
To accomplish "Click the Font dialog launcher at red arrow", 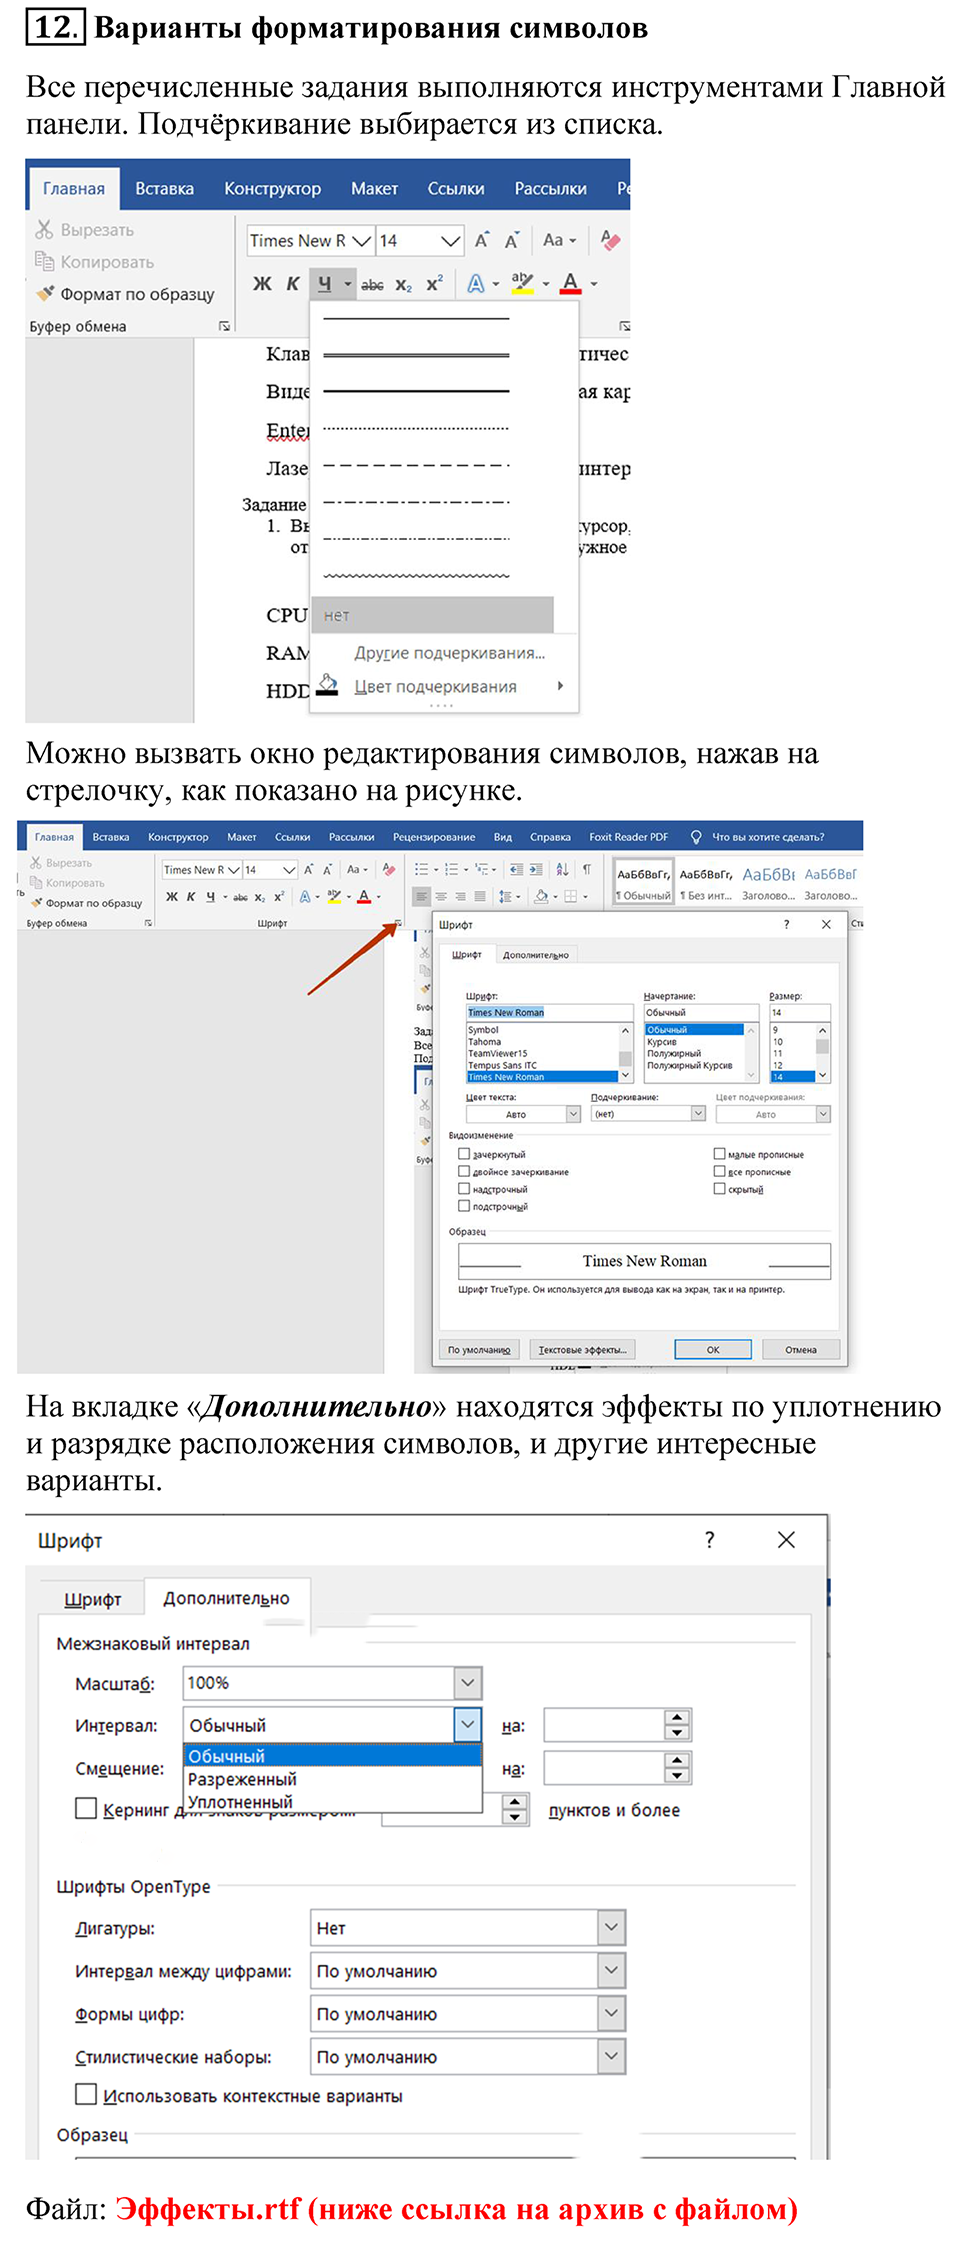I will coord(398,924).
